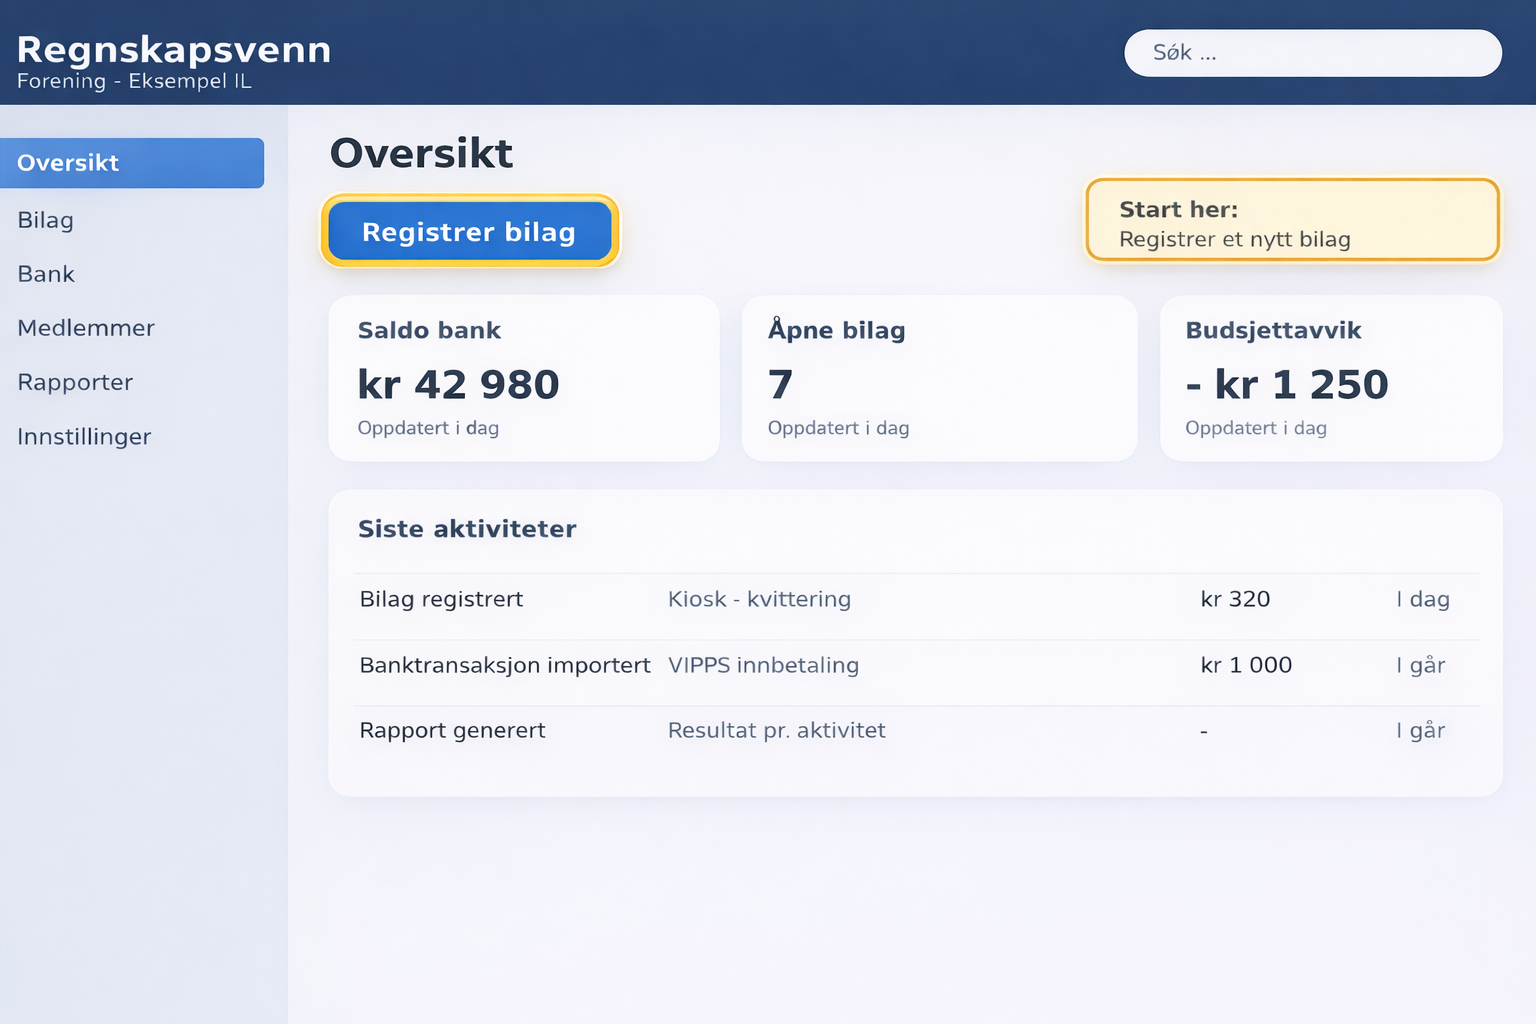
Task: Click the Registrer bilag button
Action: (x=469, y=231)
